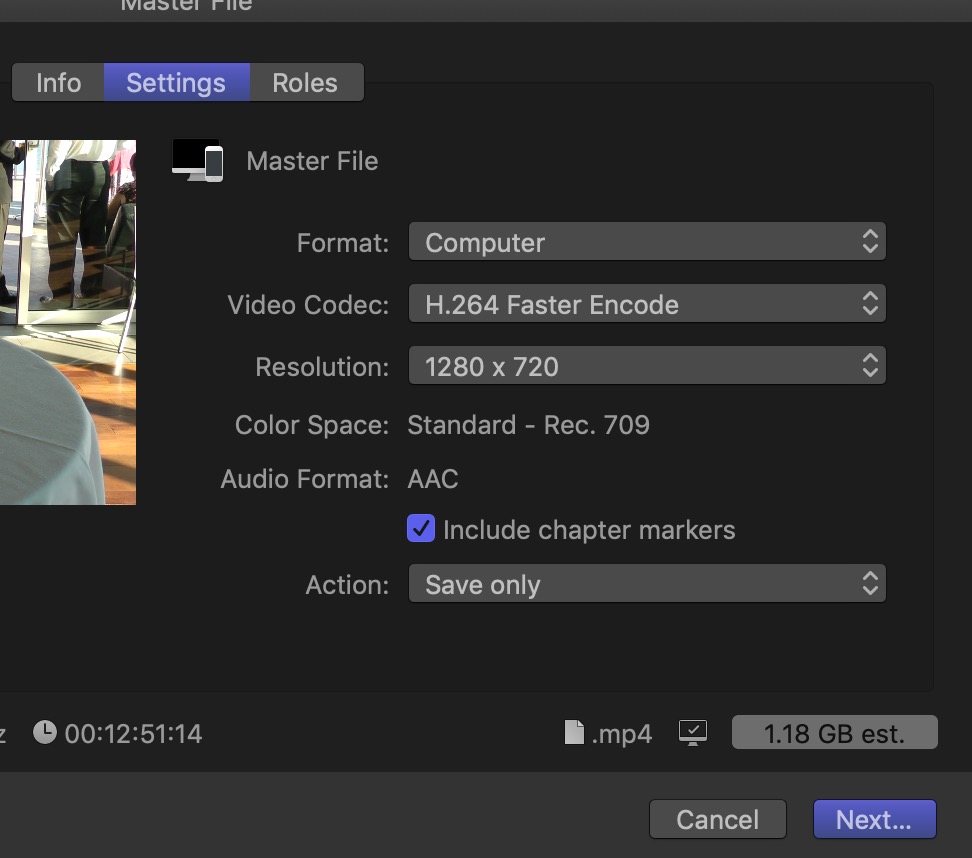Click the AAC audio format value
972x858 pixels.
433,479
